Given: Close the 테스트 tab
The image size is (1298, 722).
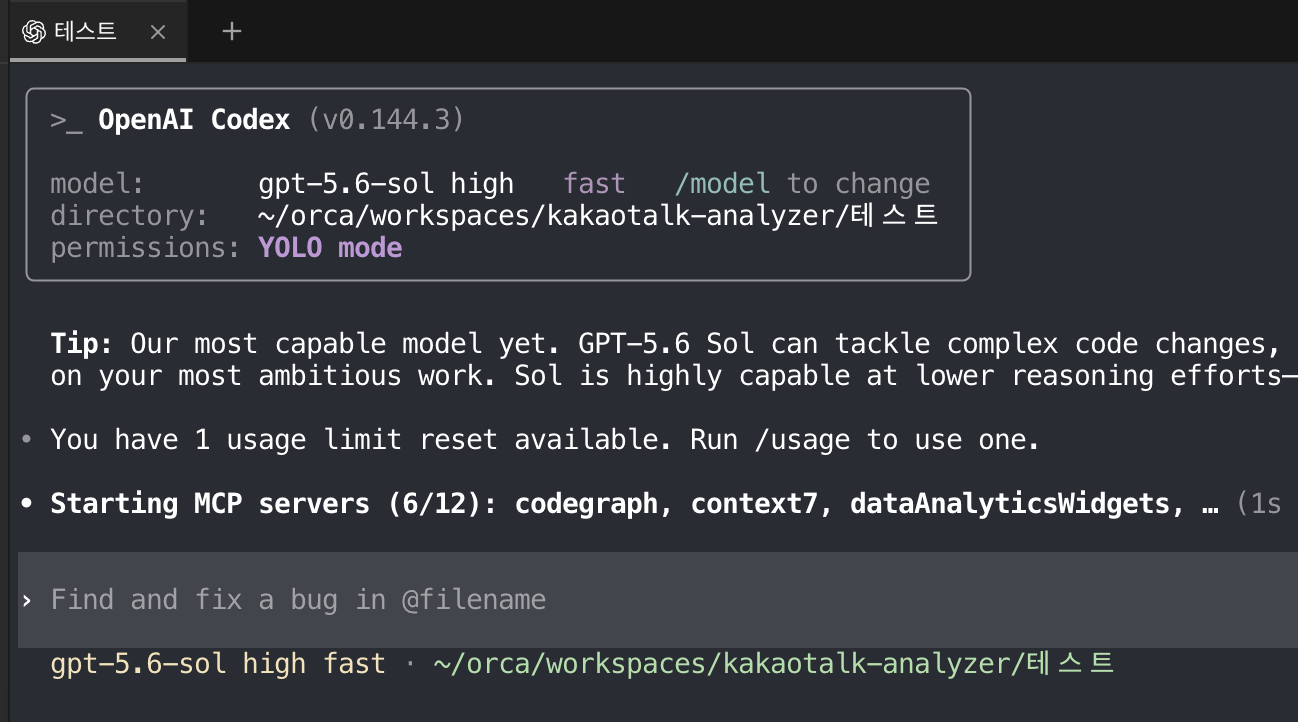Looking at the screenshot, I should click(158, 32).
